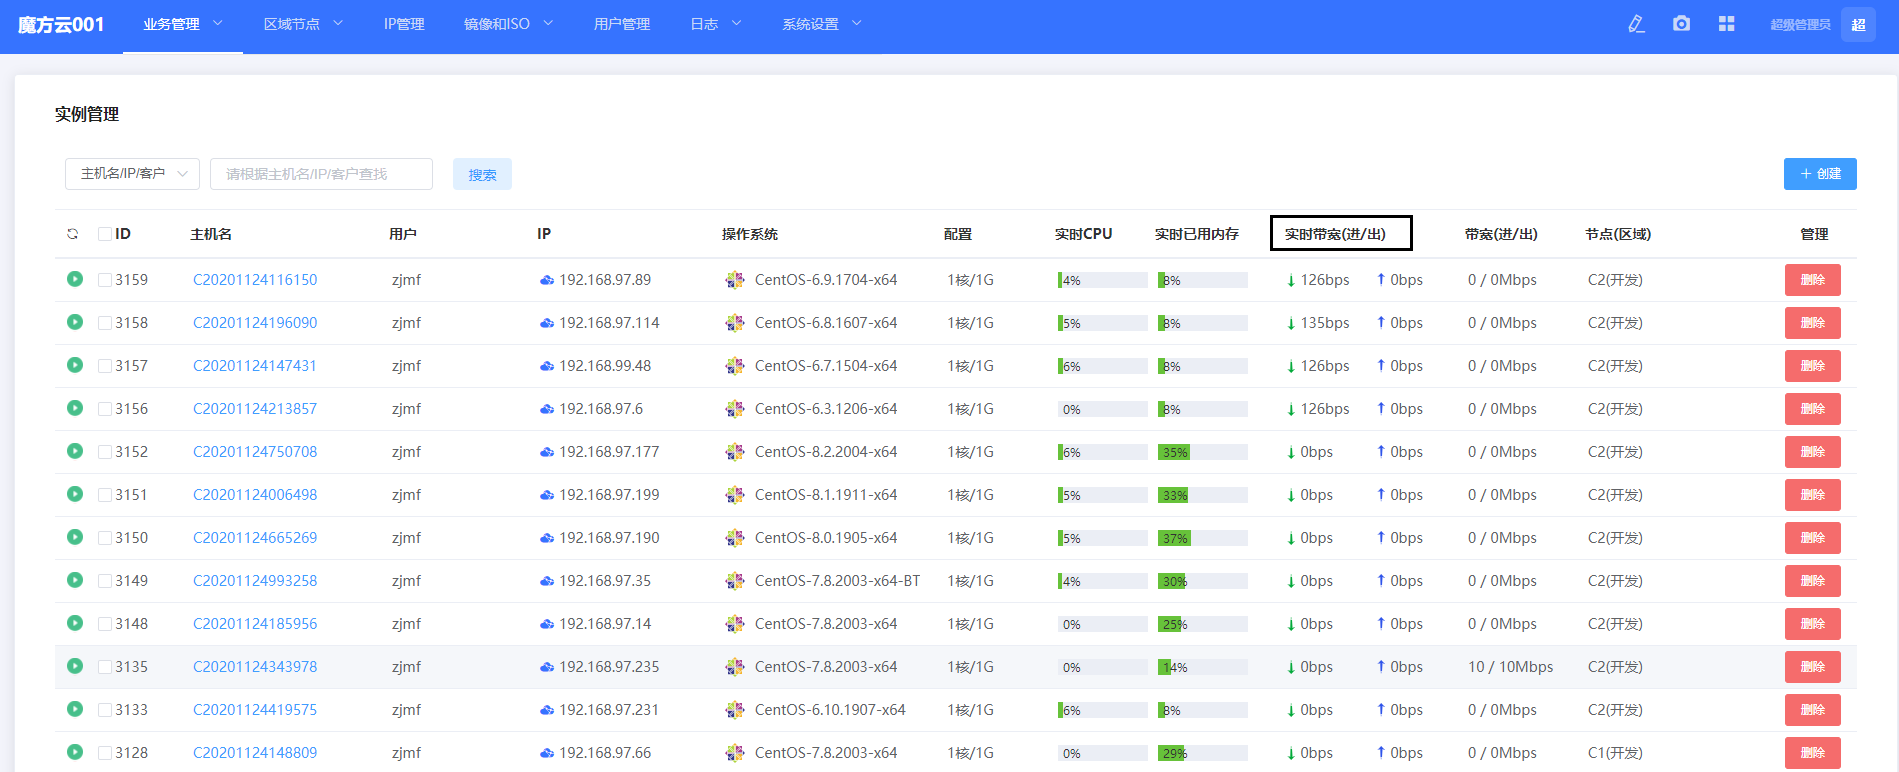The width and height of the screenshot is (1899, 772).
Task: Expand the 业务管理 menu chevron
Action: pyautogui.click(x=218, y=23)
